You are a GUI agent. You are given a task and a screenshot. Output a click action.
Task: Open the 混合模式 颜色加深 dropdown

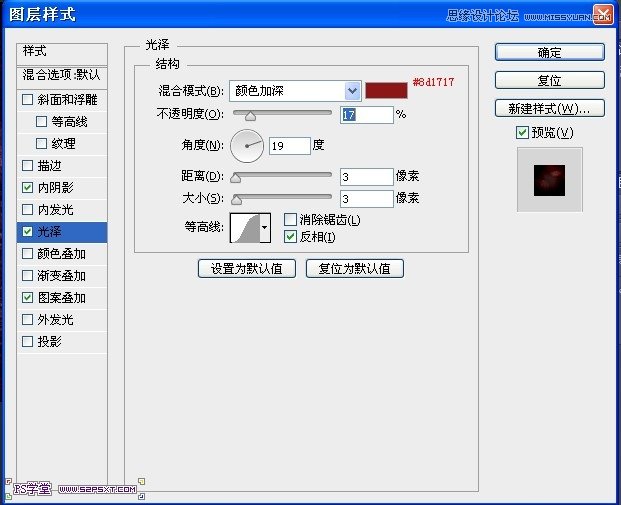click(295, 91)
